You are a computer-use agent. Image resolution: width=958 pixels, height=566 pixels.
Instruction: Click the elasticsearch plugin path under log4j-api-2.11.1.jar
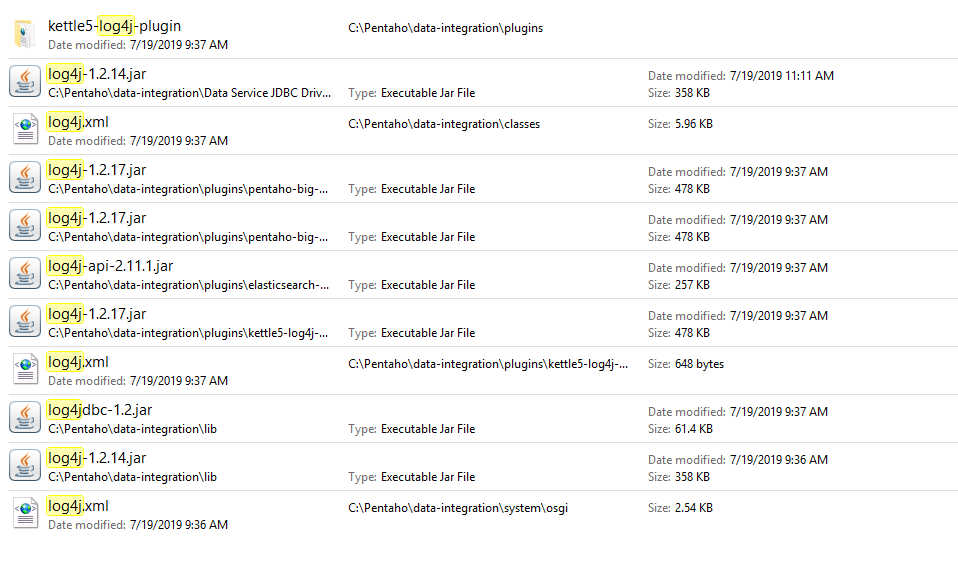click(x=188, y=285)
